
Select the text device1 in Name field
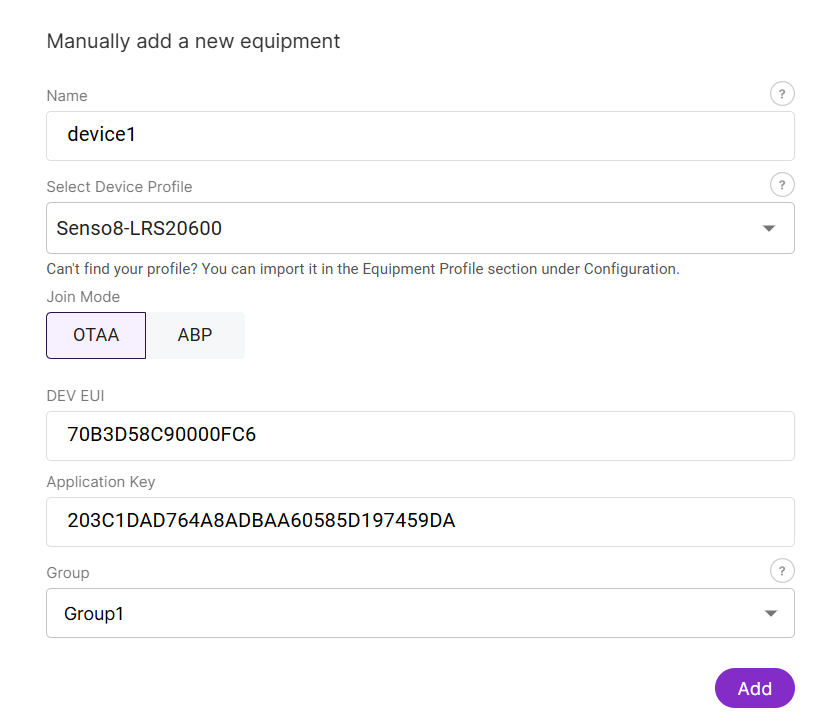(x=101, y=135)
